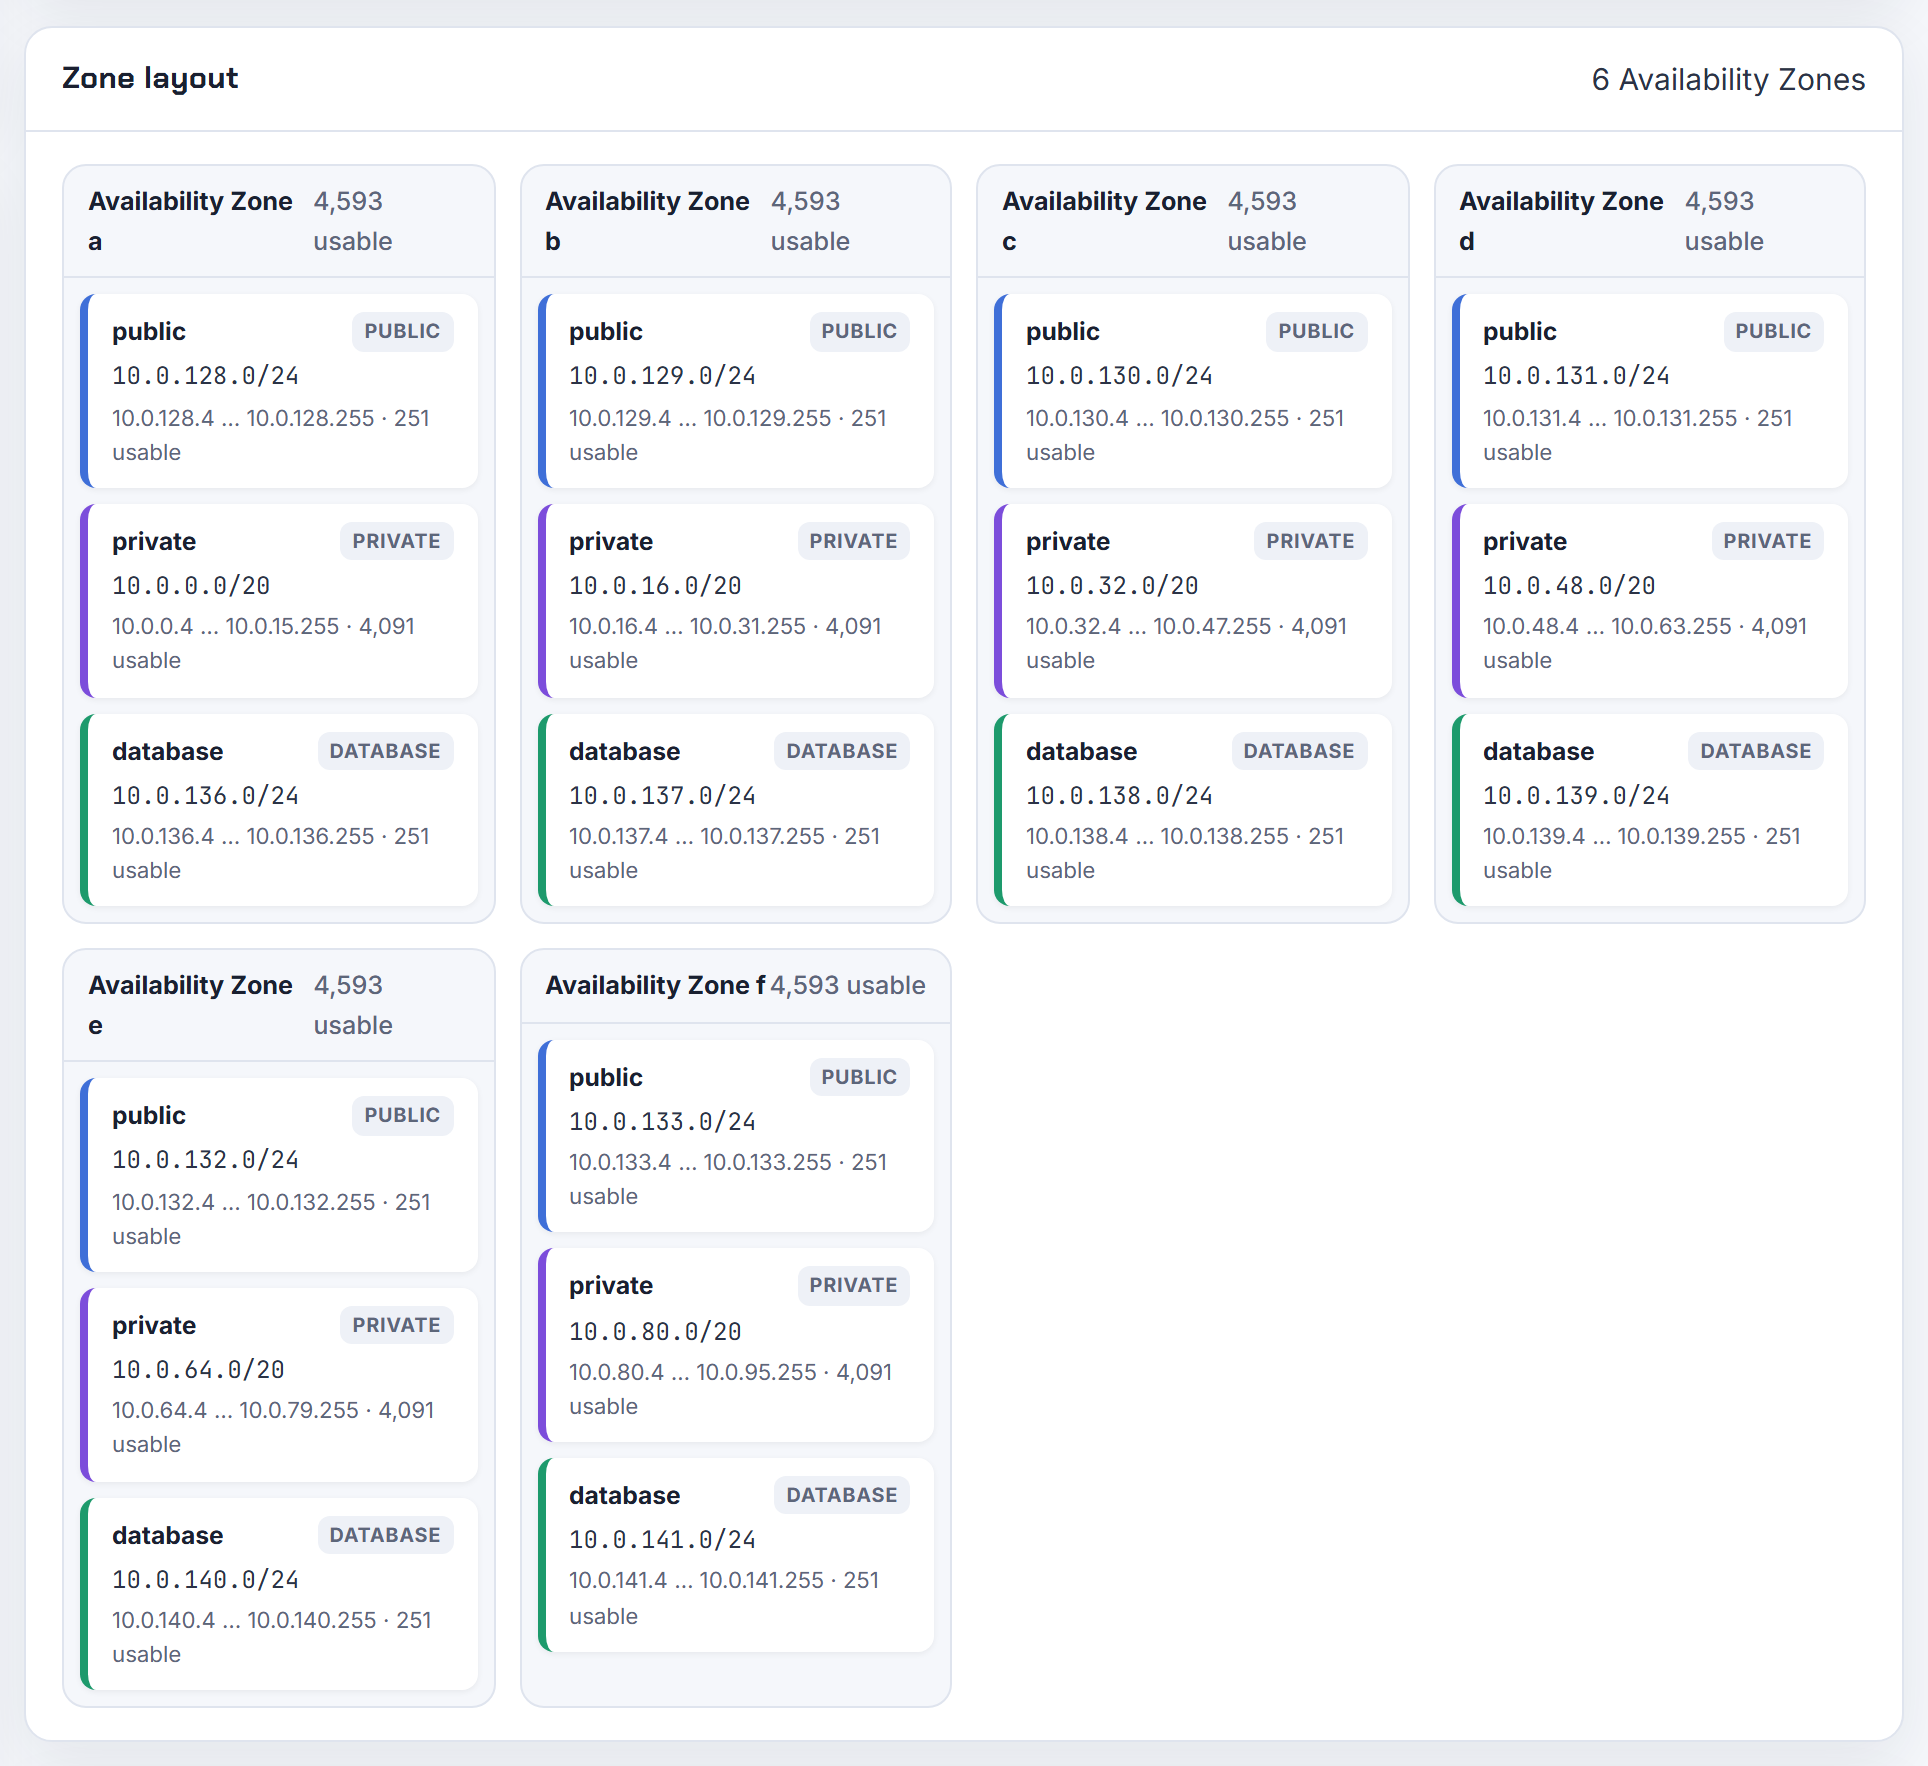
Task: Select the PRIVATE badge in Zone b
Action: (853, 541)
